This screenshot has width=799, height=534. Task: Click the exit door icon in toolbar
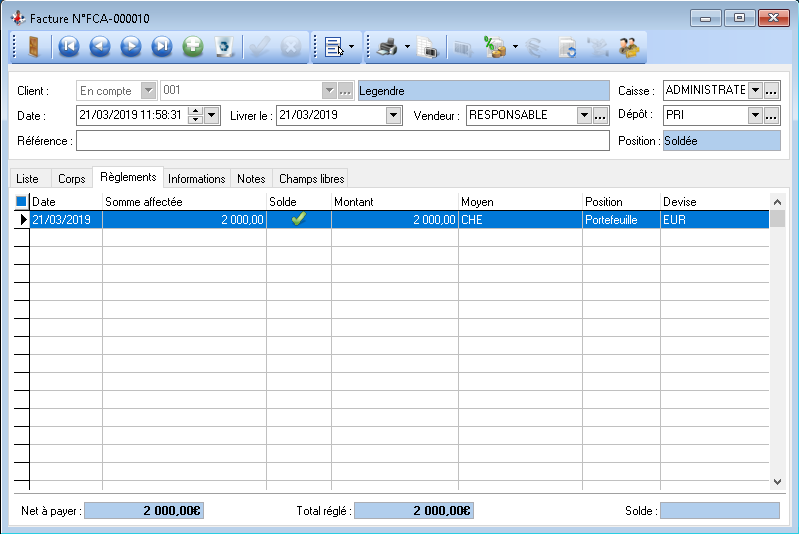tap(33, 46)
